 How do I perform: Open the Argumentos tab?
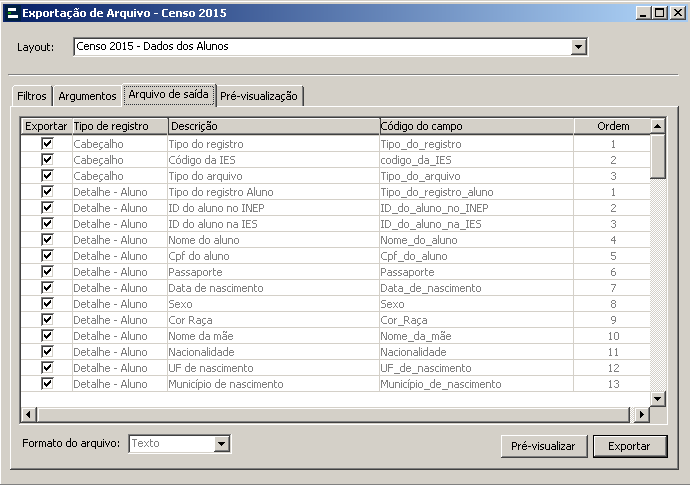(x=87, y=96)
